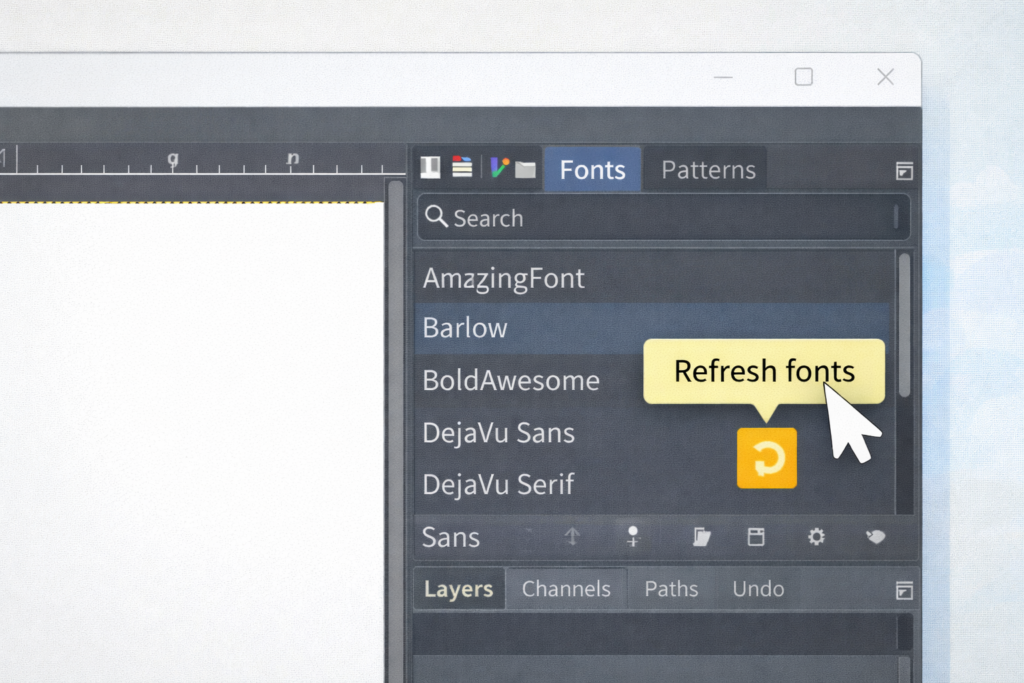1024x683 pixels.
Task: Click the pin icon in the Sans row
Action: [633, 537]
